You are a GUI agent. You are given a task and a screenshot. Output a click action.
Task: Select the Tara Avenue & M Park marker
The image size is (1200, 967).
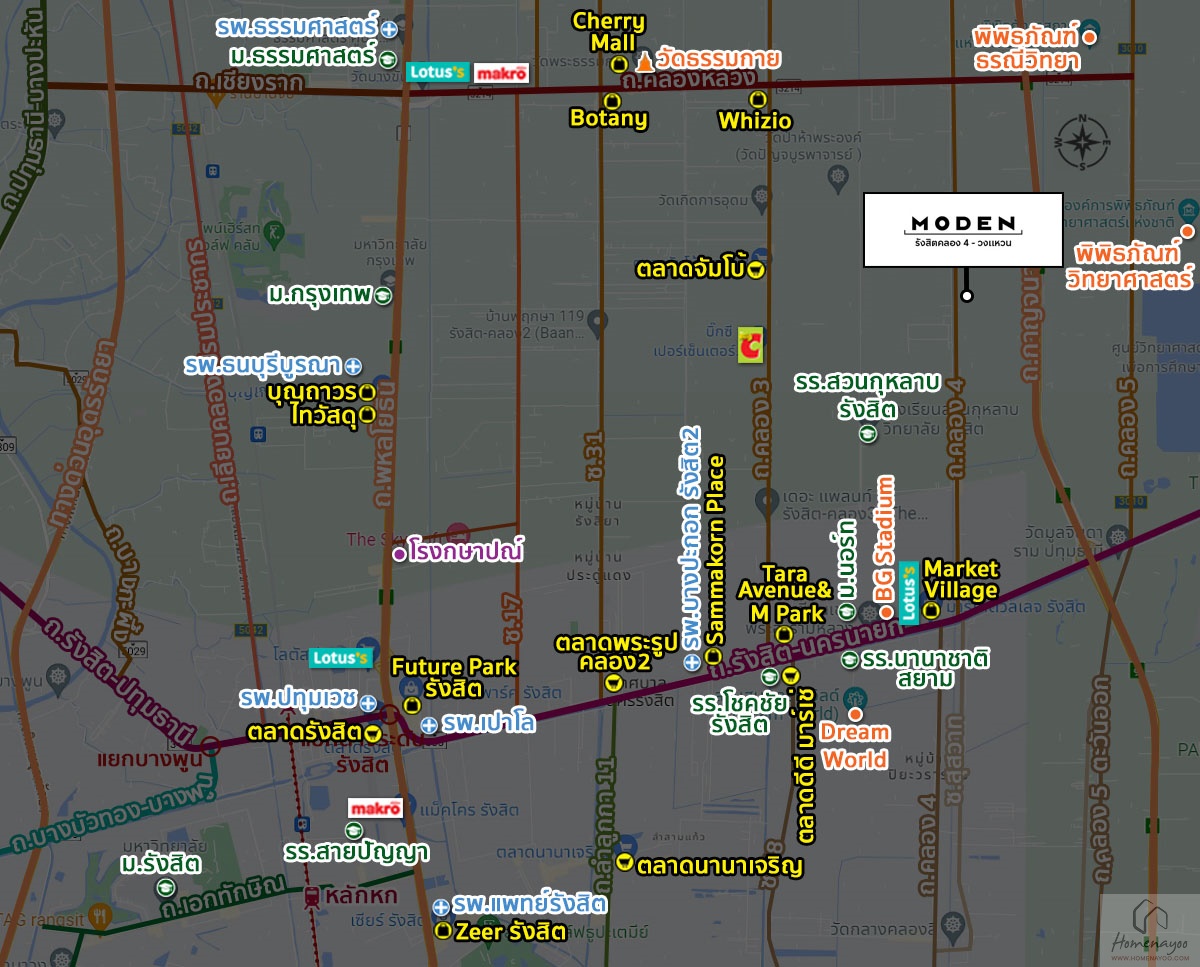coord(784,634)
